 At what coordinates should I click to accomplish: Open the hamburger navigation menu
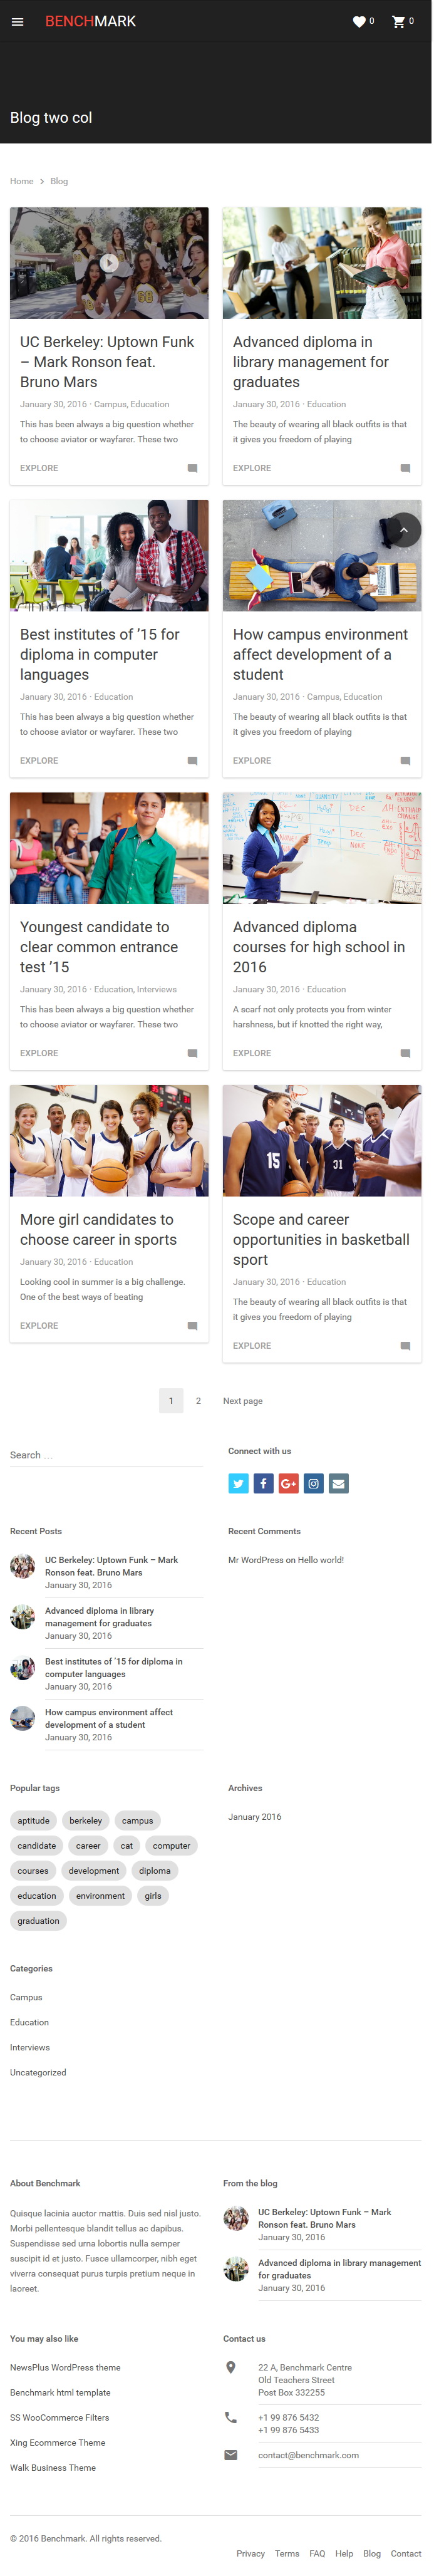(17, 21)
